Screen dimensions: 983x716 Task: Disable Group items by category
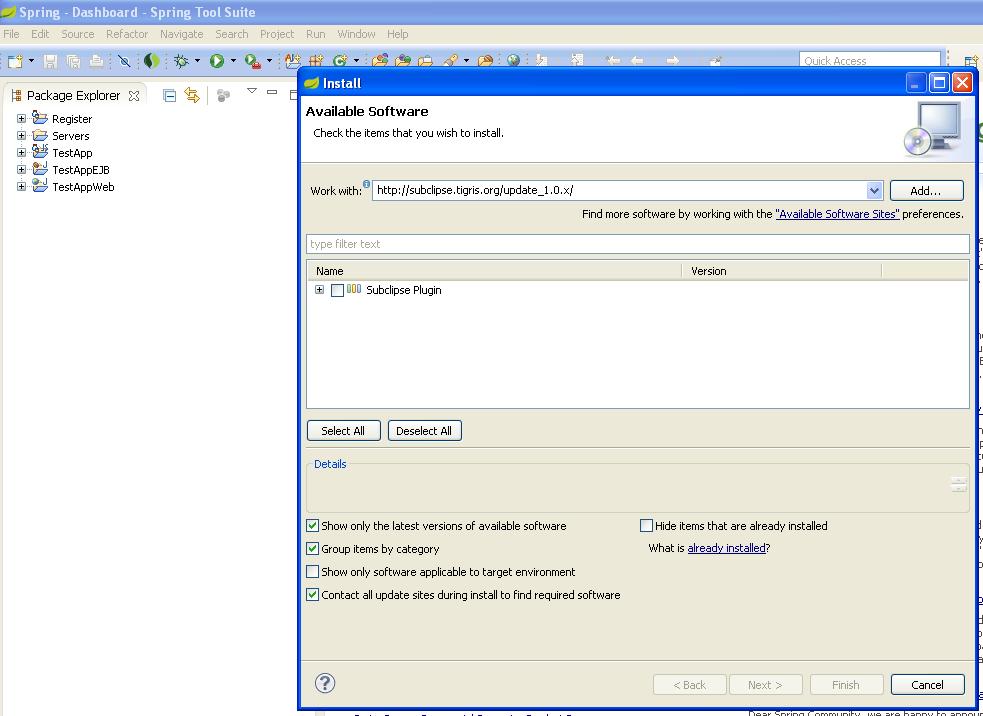click(x=313, y=548)
